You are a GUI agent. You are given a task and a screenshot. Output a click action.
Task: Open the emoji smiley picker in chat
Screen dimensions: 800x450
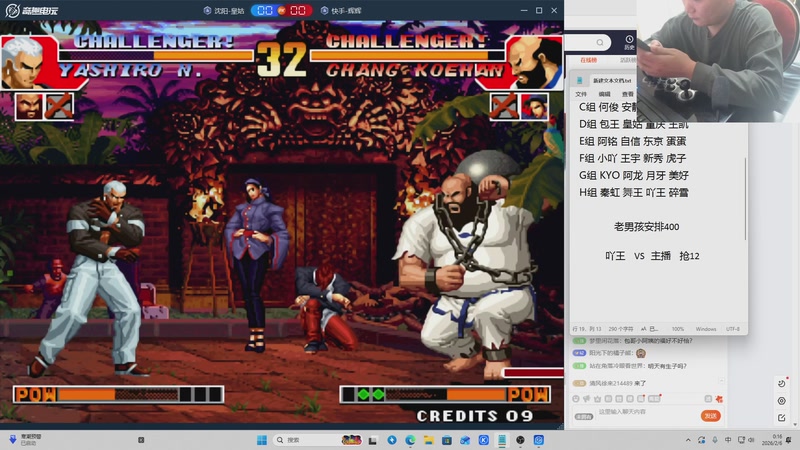point(576,399)
